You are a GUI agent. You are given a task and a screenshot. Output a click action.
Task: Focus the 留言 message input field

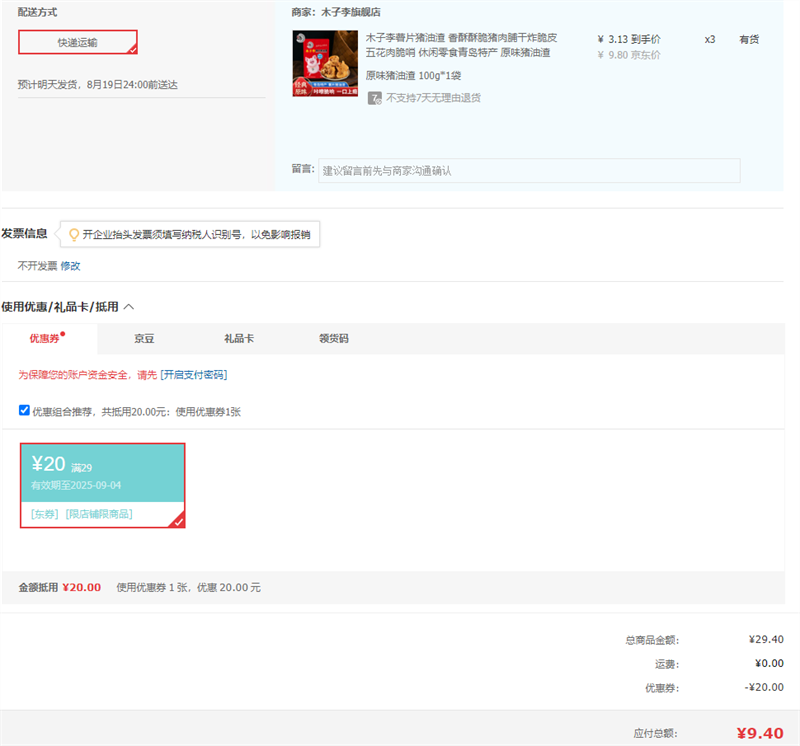(x=529, y=171)
